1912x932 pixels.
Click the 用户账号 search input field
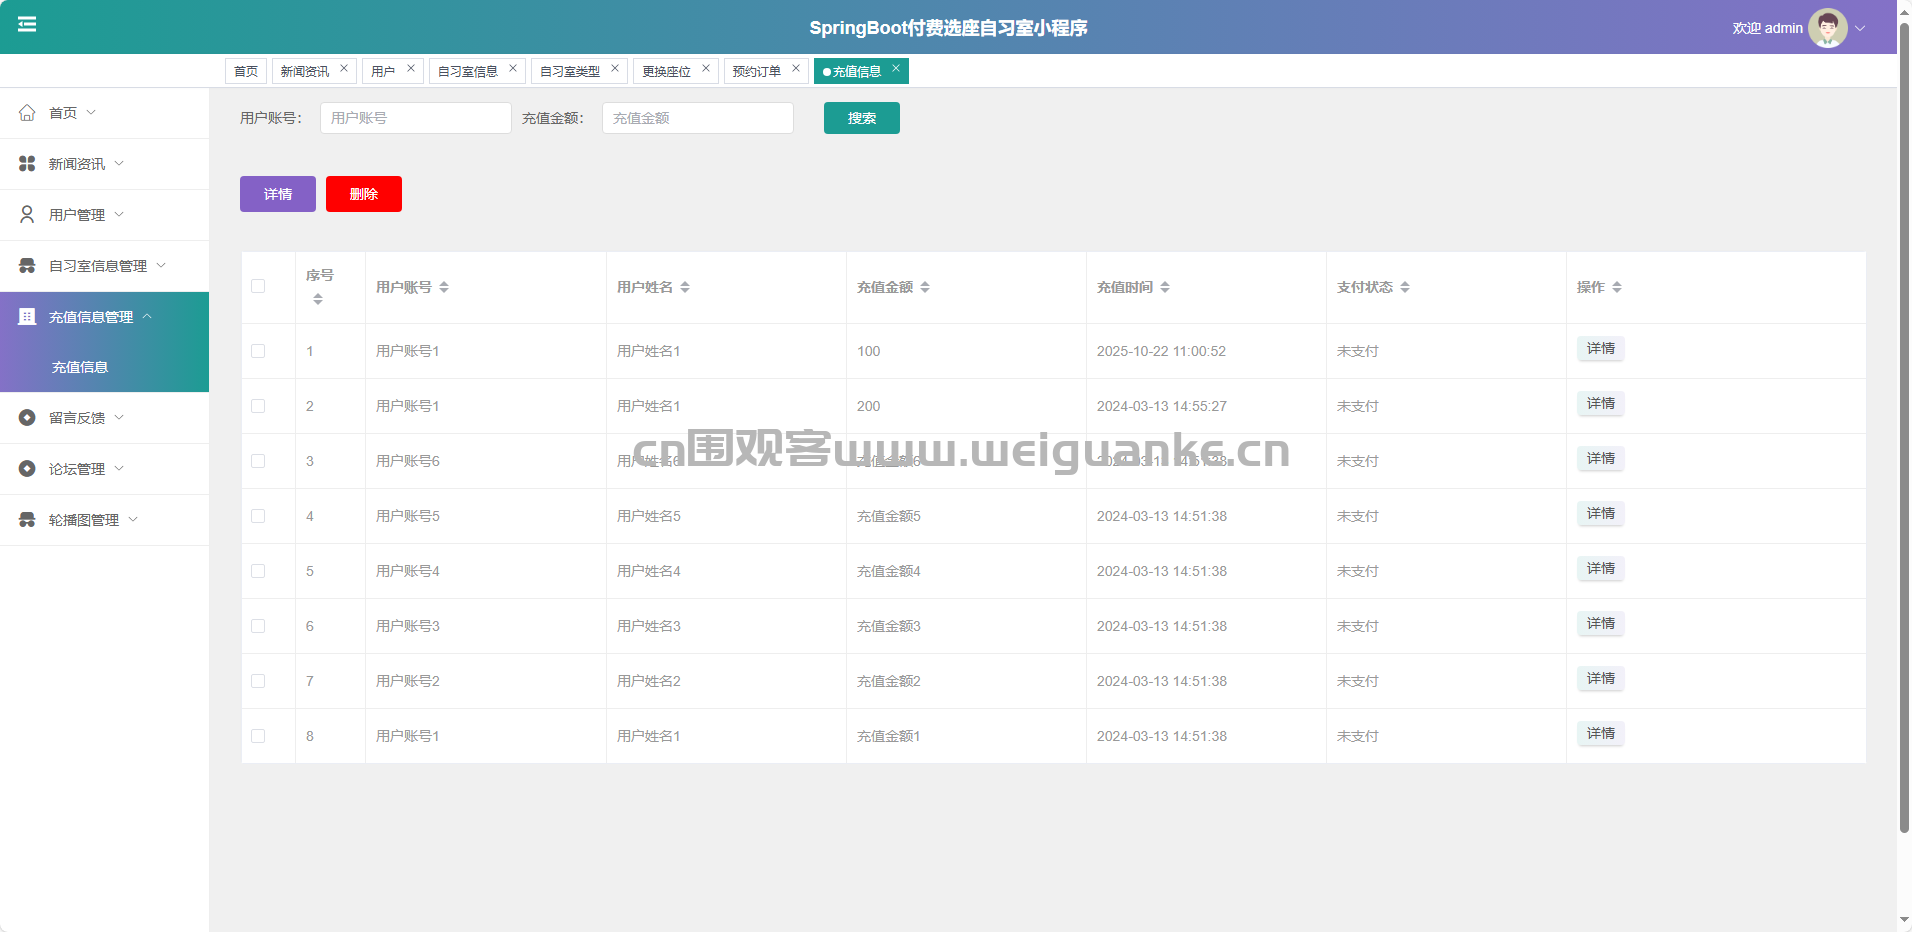coord(415,118)
